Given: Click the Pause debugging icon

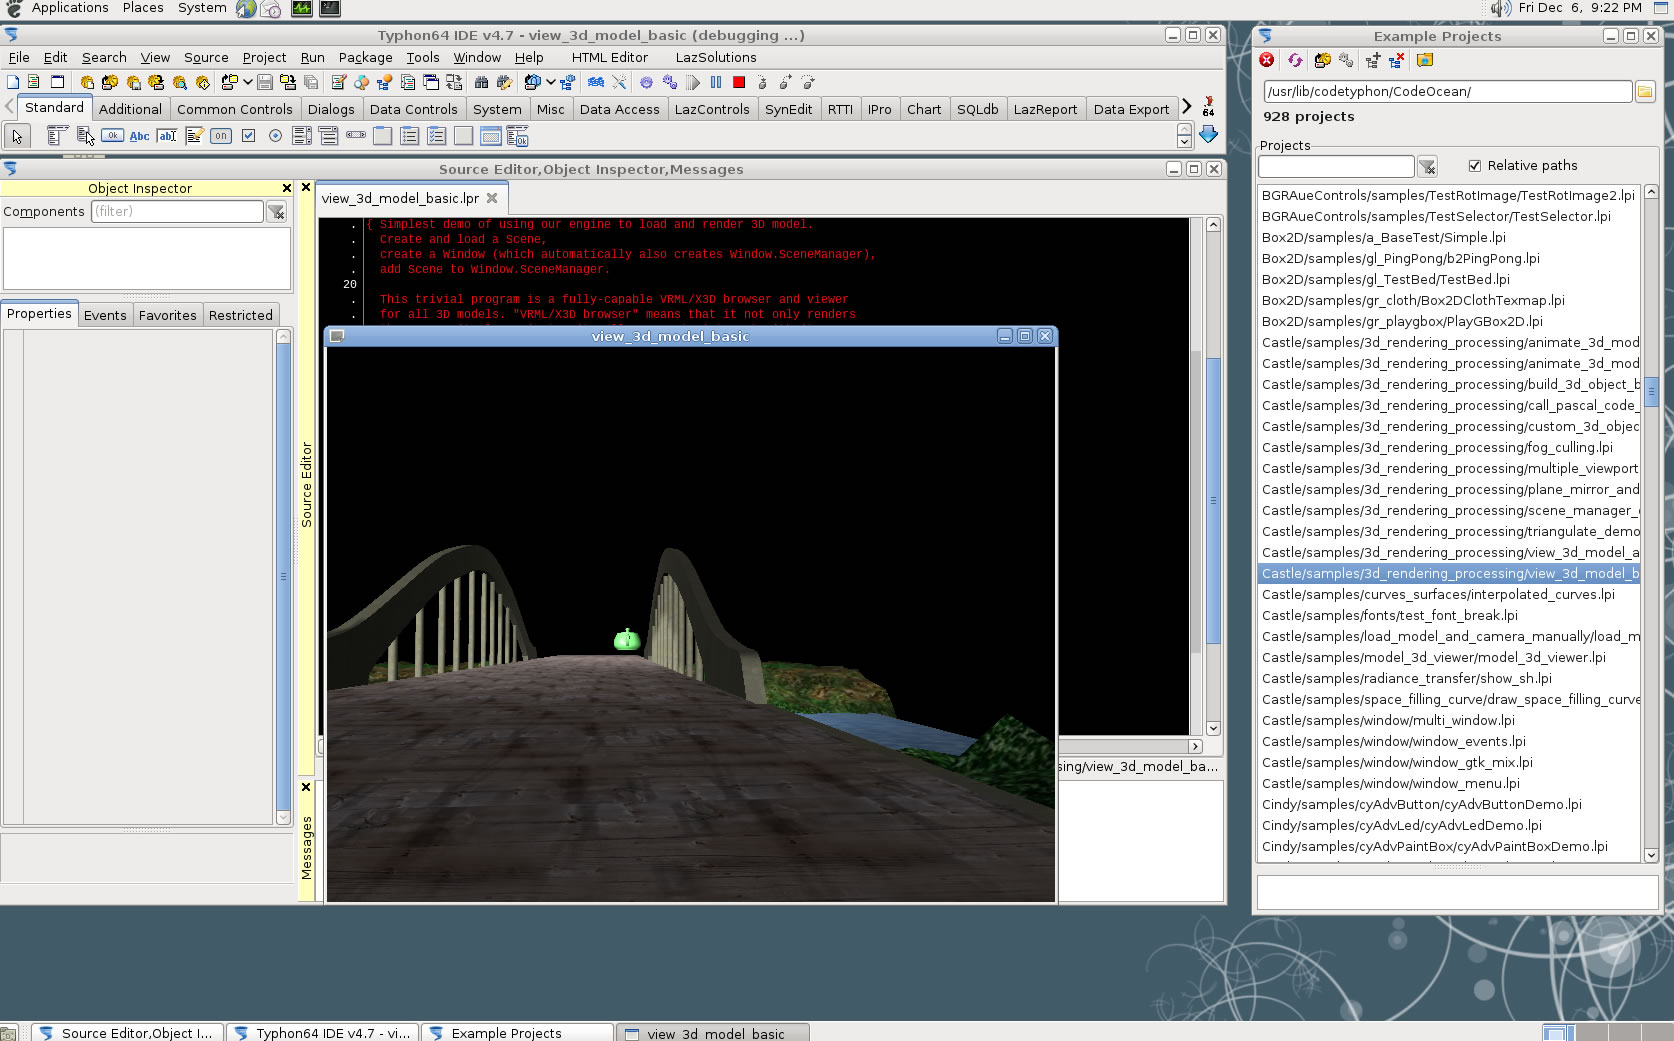Looking at the screenshot, I should point(716,82).
